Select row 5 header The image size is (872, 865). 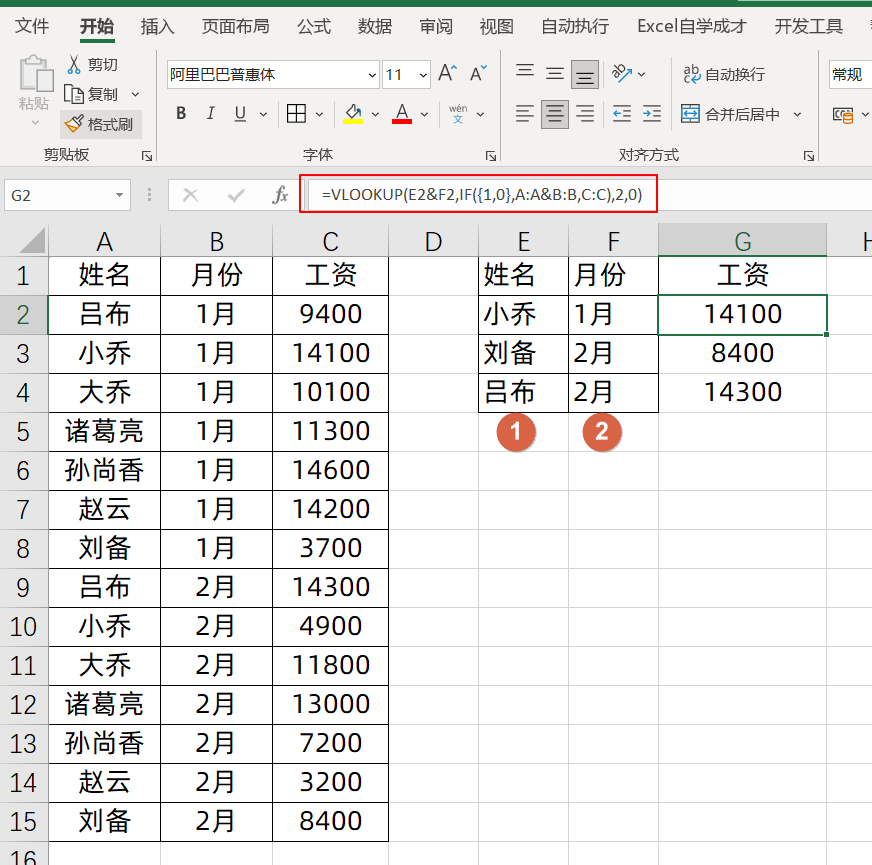[x=23, y=432]
